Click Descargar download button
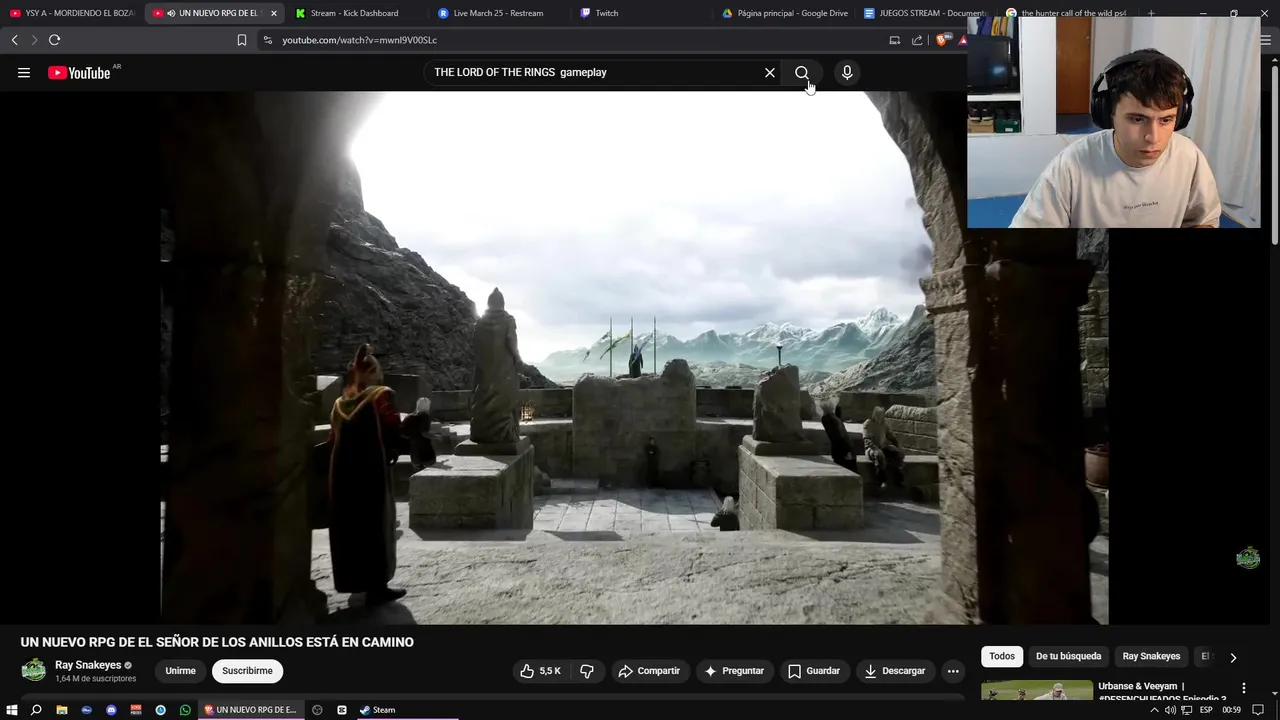This screenshot has width=1280, height=720. pos(895,671)
